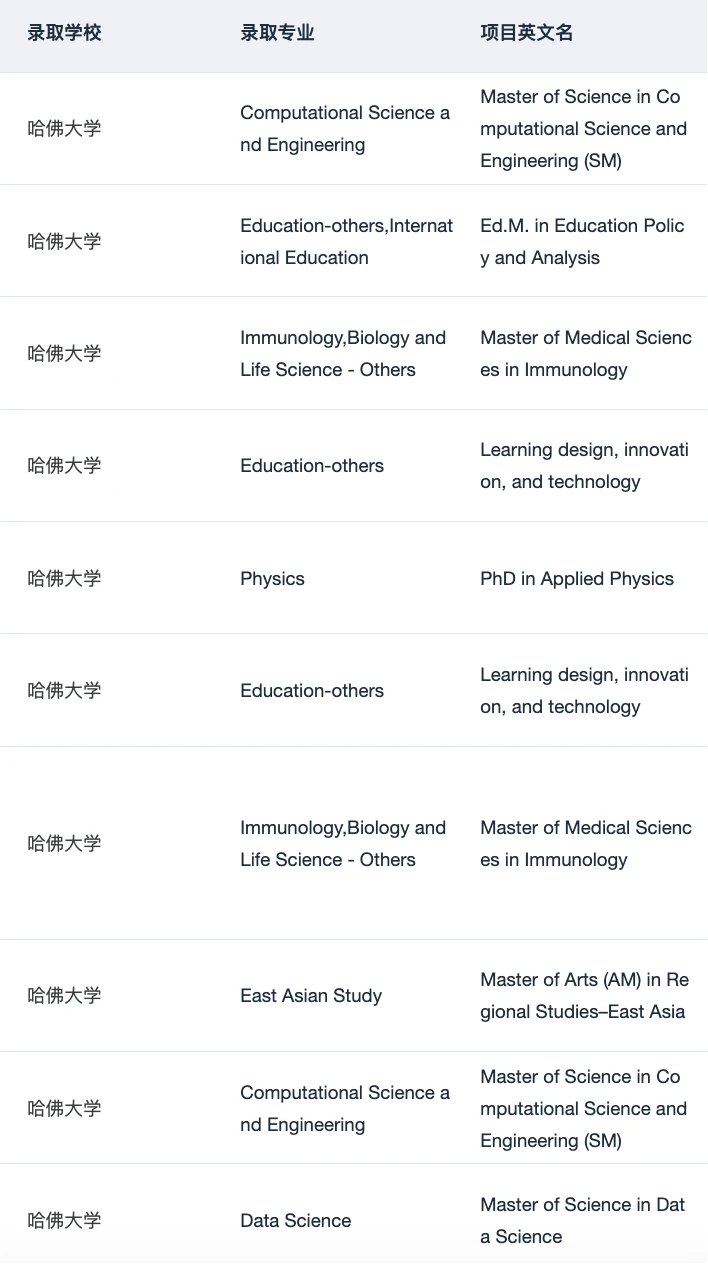Click the East Asian Study major cell
Screen dimensions: 708x1264
[311, 995]
